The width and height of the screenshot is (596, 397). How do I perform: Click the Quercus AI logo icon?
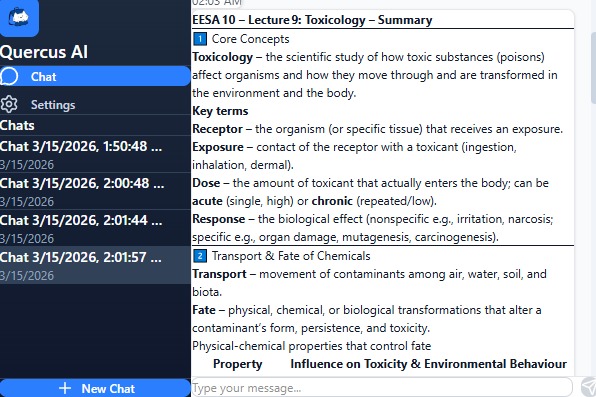(19, 17)
